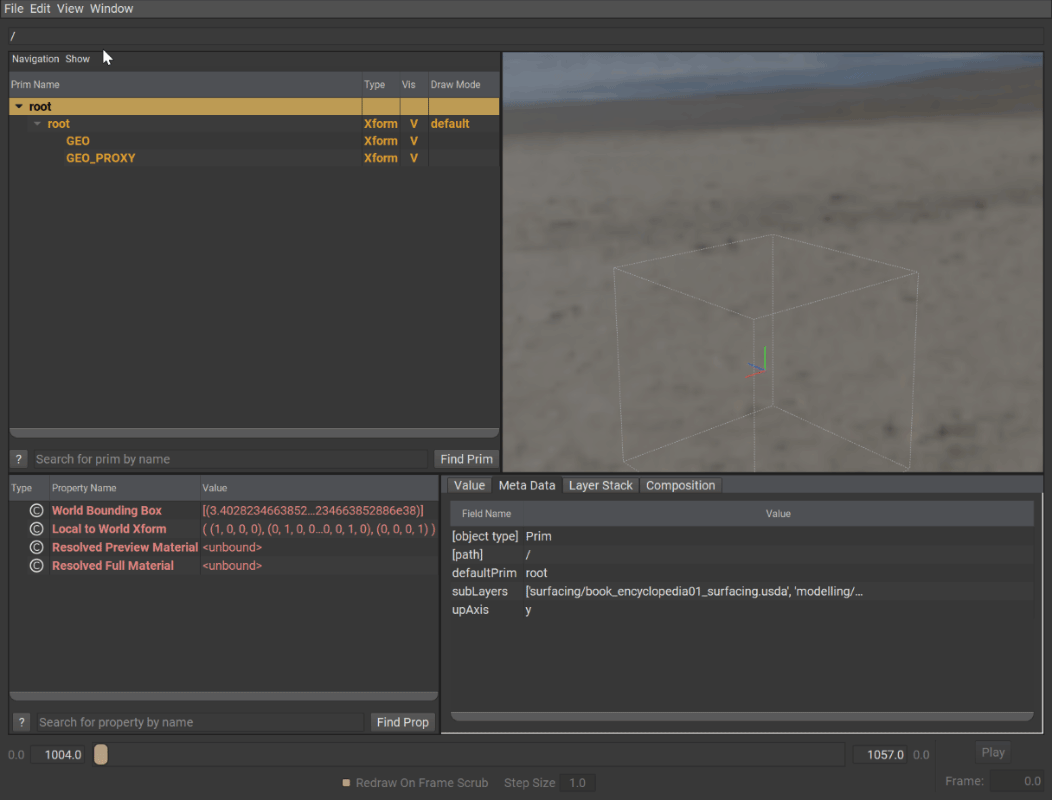1052x800 pixels.
Task: Click the frame slider handle
Action: click(100, 755)
